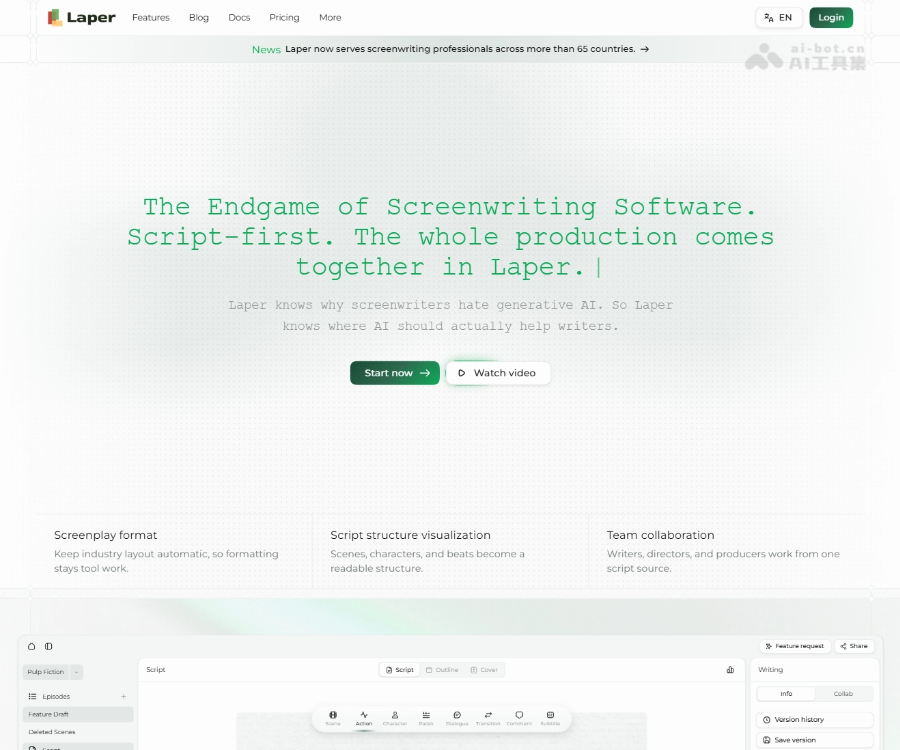This screenshot has height=750, width=900.
Task: Select the Subtitle element tool
Action: (x=550, y=718)
